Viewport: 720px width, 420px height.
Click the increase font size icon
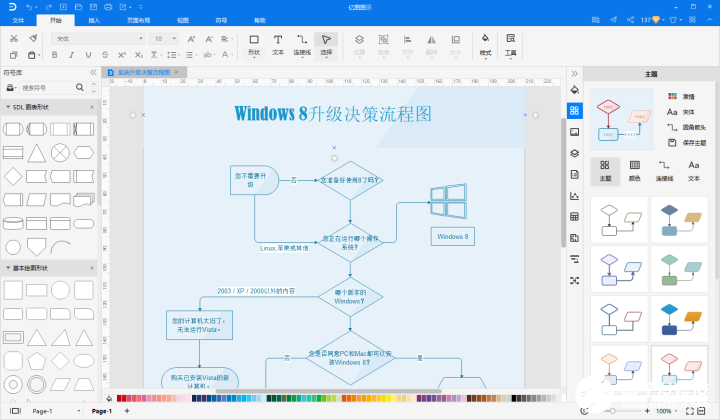[x=191, y=39]
